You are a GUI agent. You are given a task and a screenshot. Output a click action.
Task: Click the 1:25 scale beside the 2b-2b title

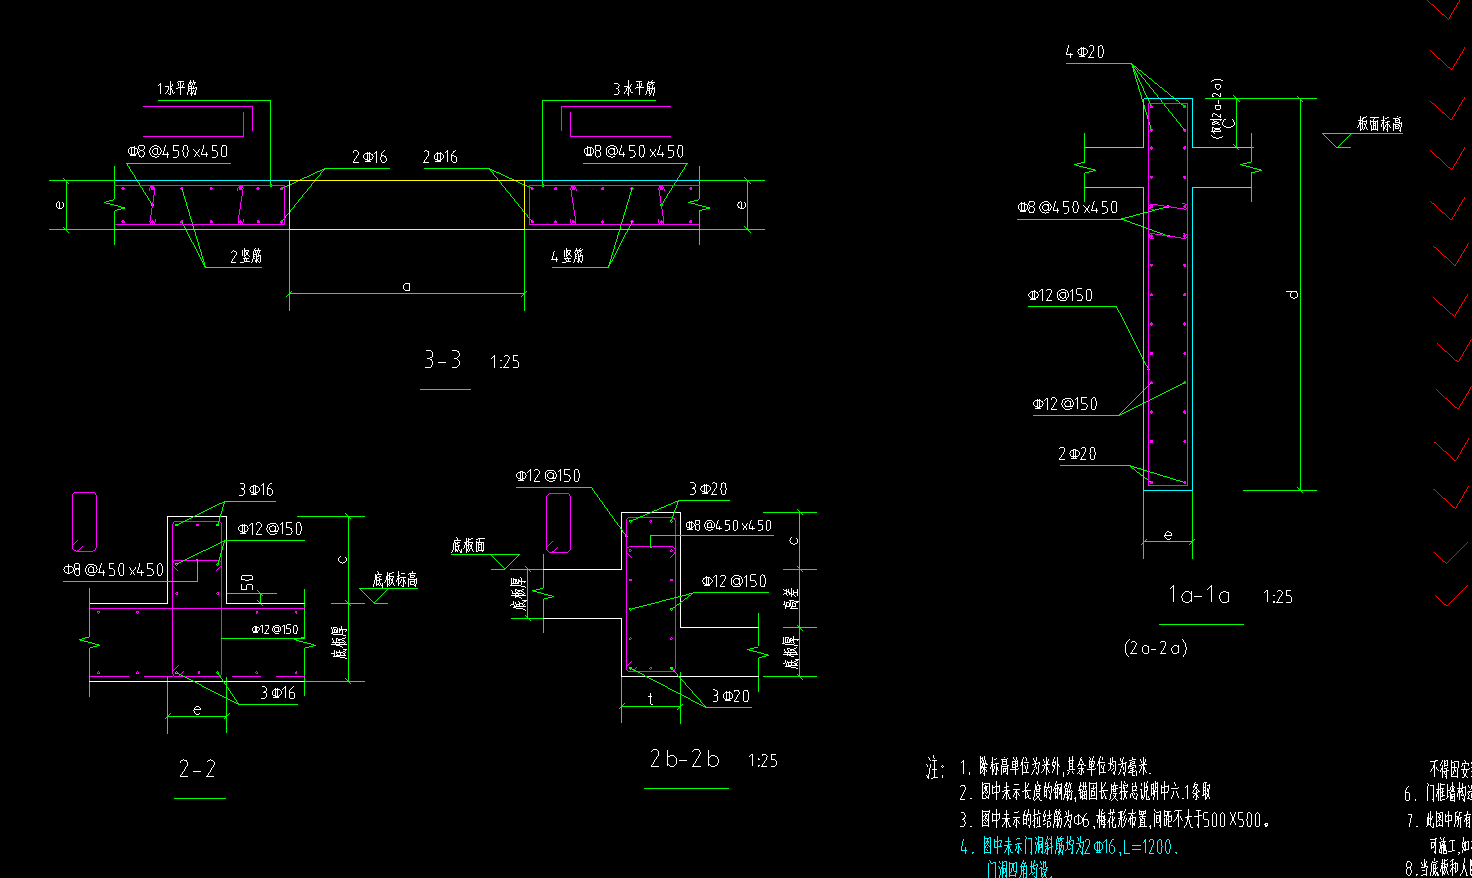coord(763,761)
